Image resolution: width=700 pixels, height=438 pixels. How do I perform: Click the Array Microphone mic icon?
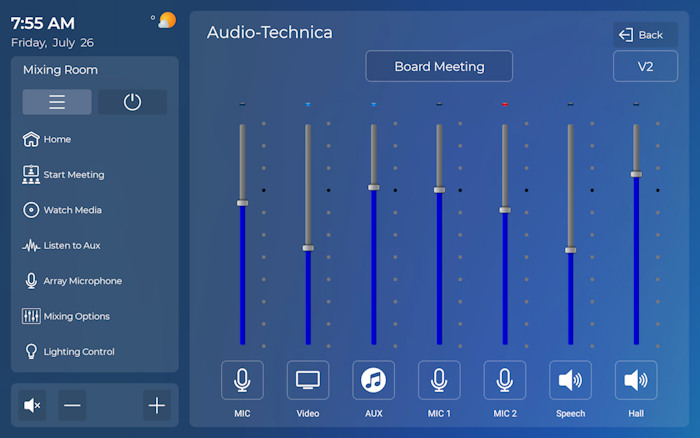[31, 281]
